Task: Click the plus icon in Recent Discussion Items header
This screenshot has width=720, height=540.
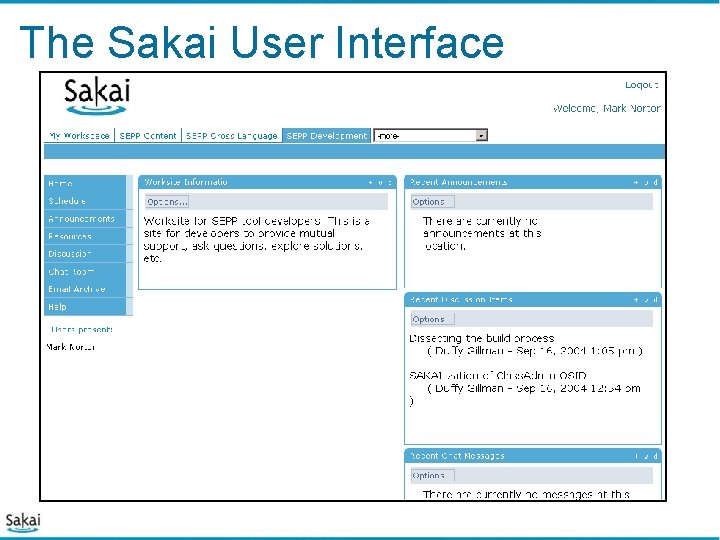Action: [x=636, y=300]
